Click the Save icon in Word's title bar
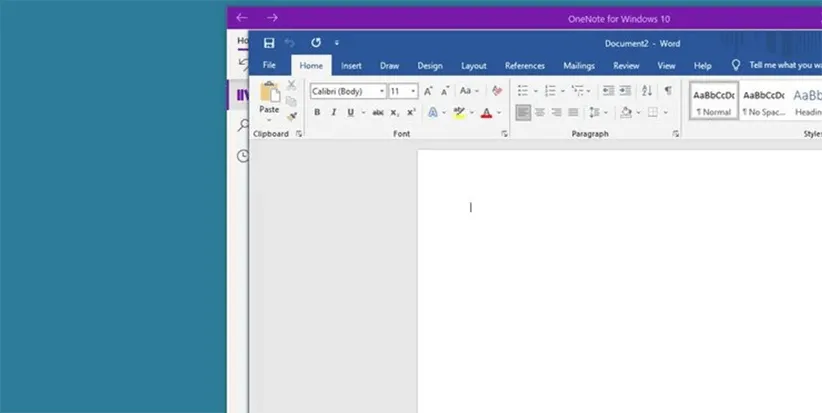 (269, 43)
